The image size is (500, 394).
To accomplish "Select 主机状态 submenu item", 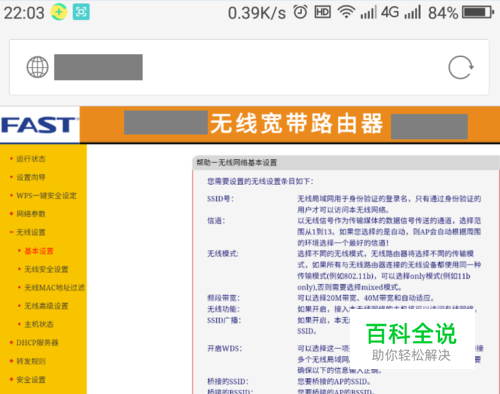I will [39, 324].
